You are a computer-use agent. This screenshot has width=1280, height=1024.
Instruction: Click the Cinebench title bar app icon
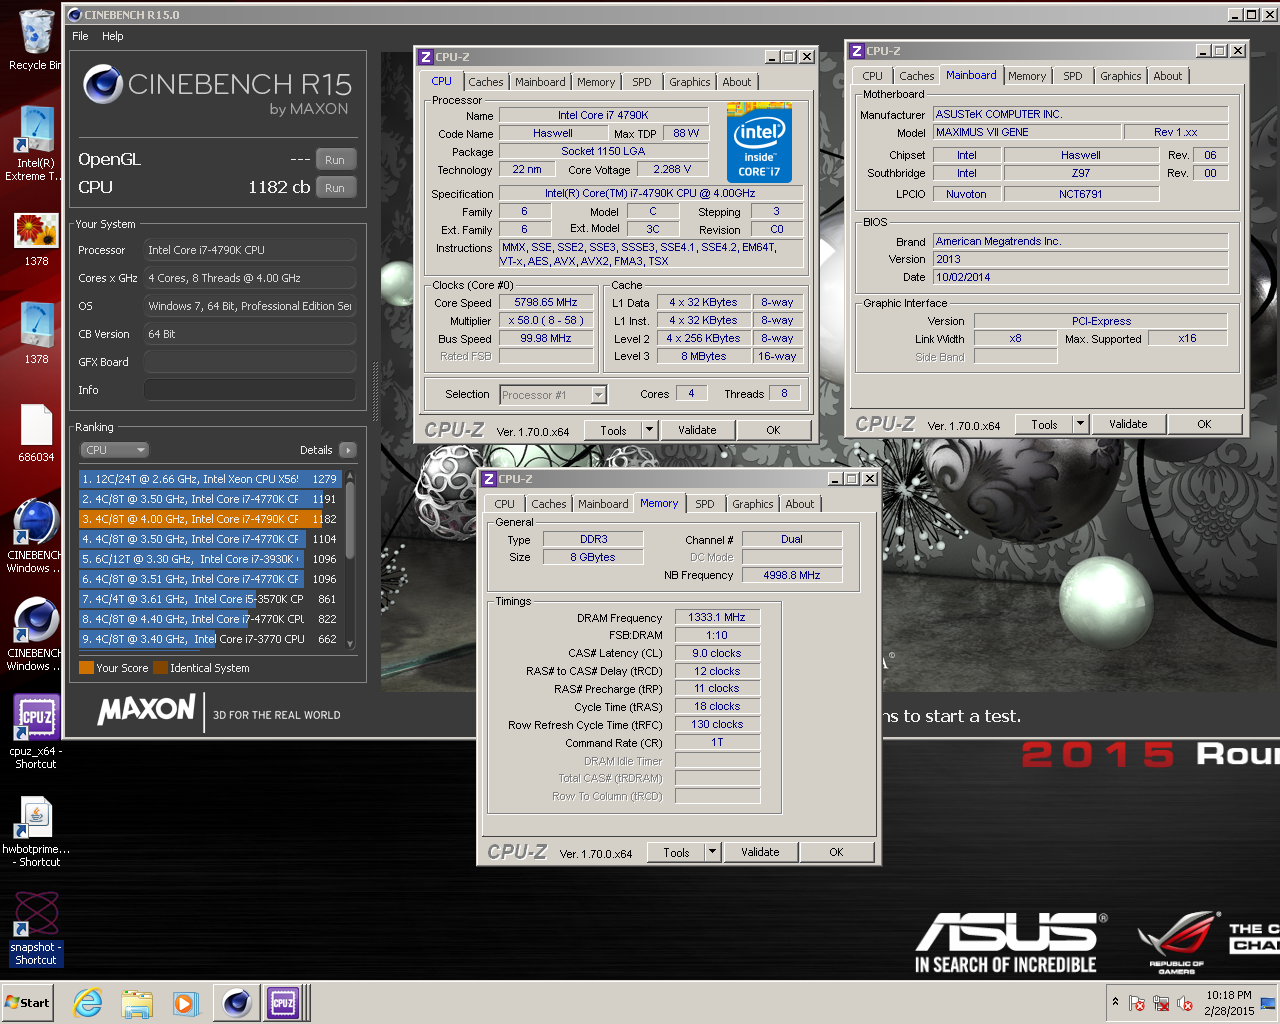pos(75,15)
